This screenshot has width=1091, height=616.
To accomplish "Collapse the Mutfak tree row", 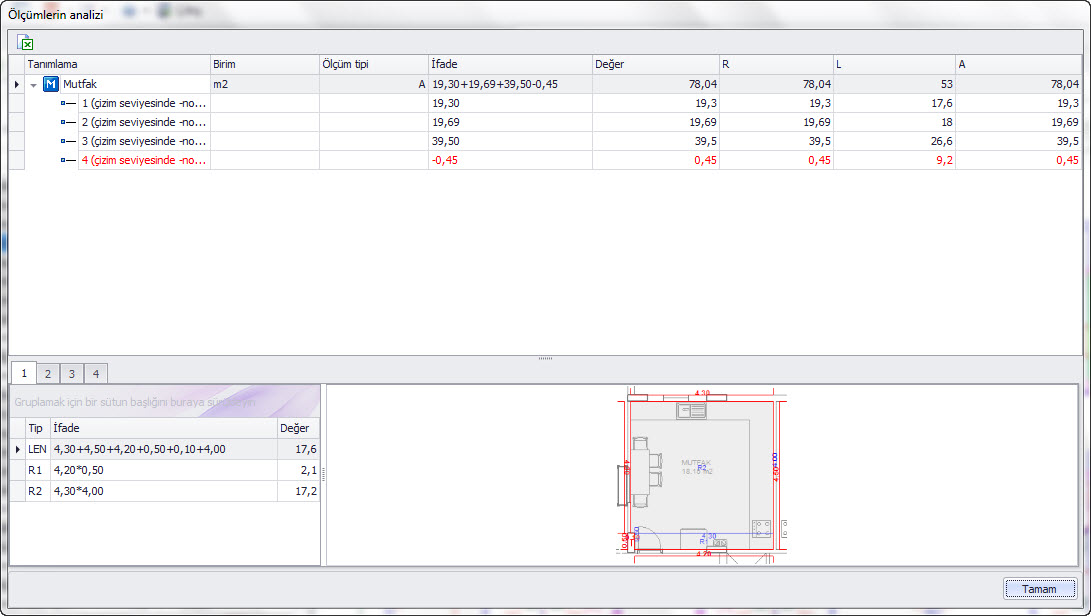I will click(x=34, y=85).
